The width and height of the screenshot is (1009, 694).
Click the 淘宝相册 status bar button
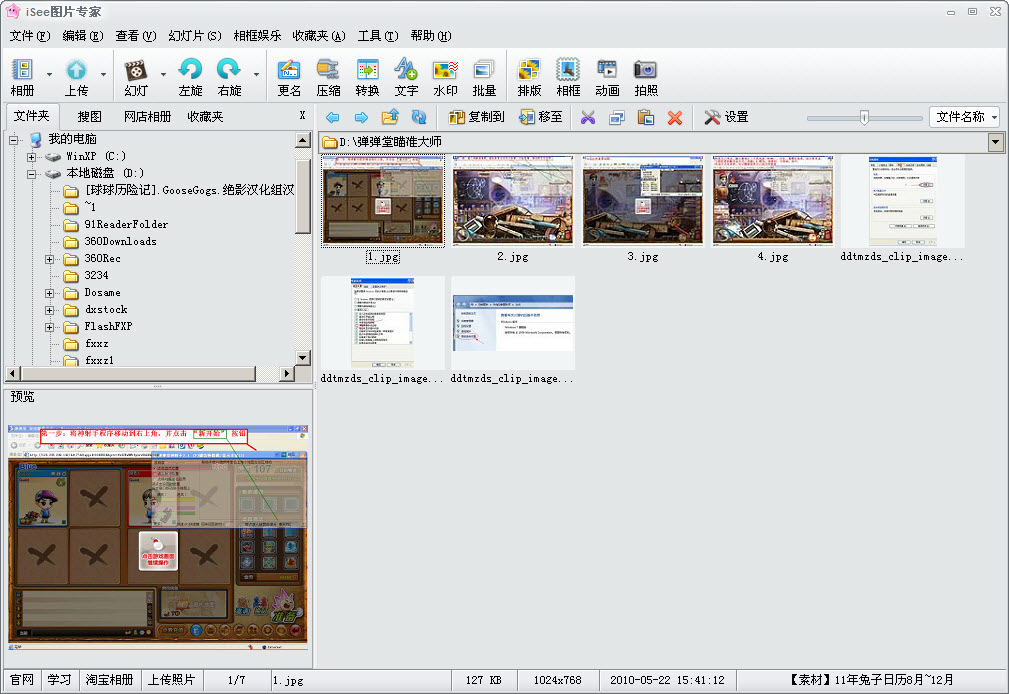[x=109, y=680]
